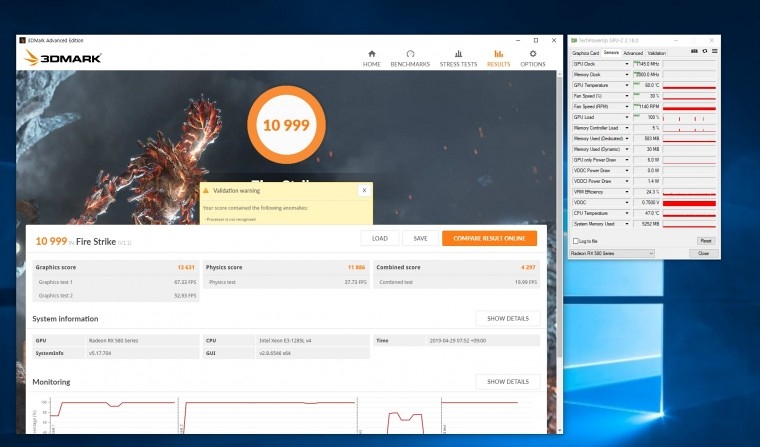Open Memory Clock sensor dropdown

tap(627, 75)
